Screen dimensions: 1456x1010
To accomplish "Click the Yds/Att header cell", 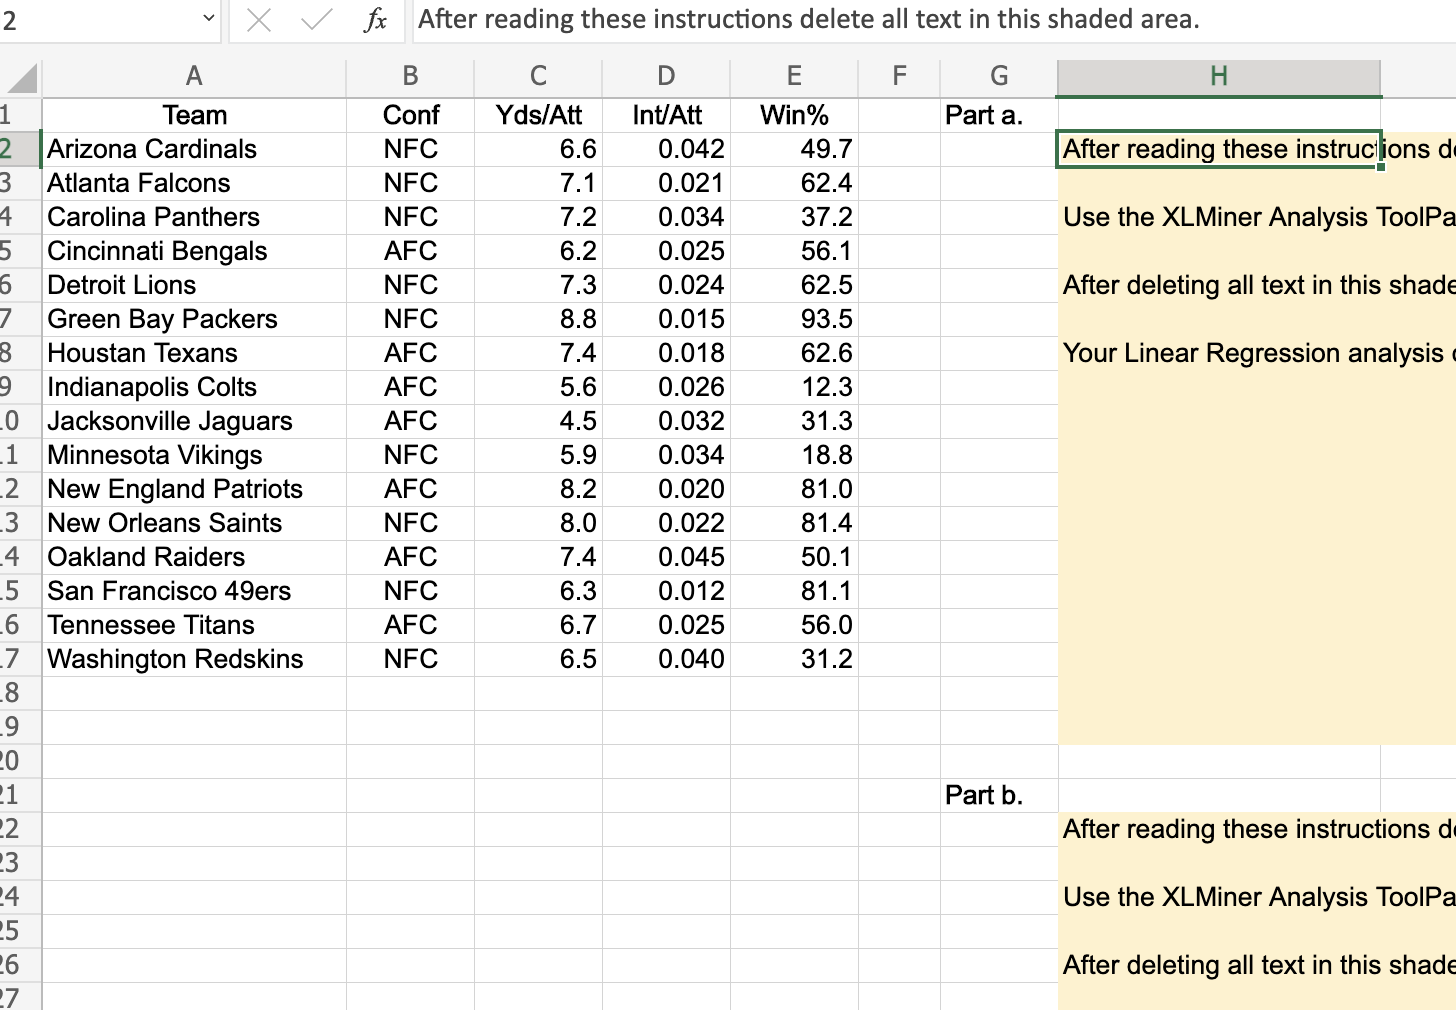I will (538, 114).
